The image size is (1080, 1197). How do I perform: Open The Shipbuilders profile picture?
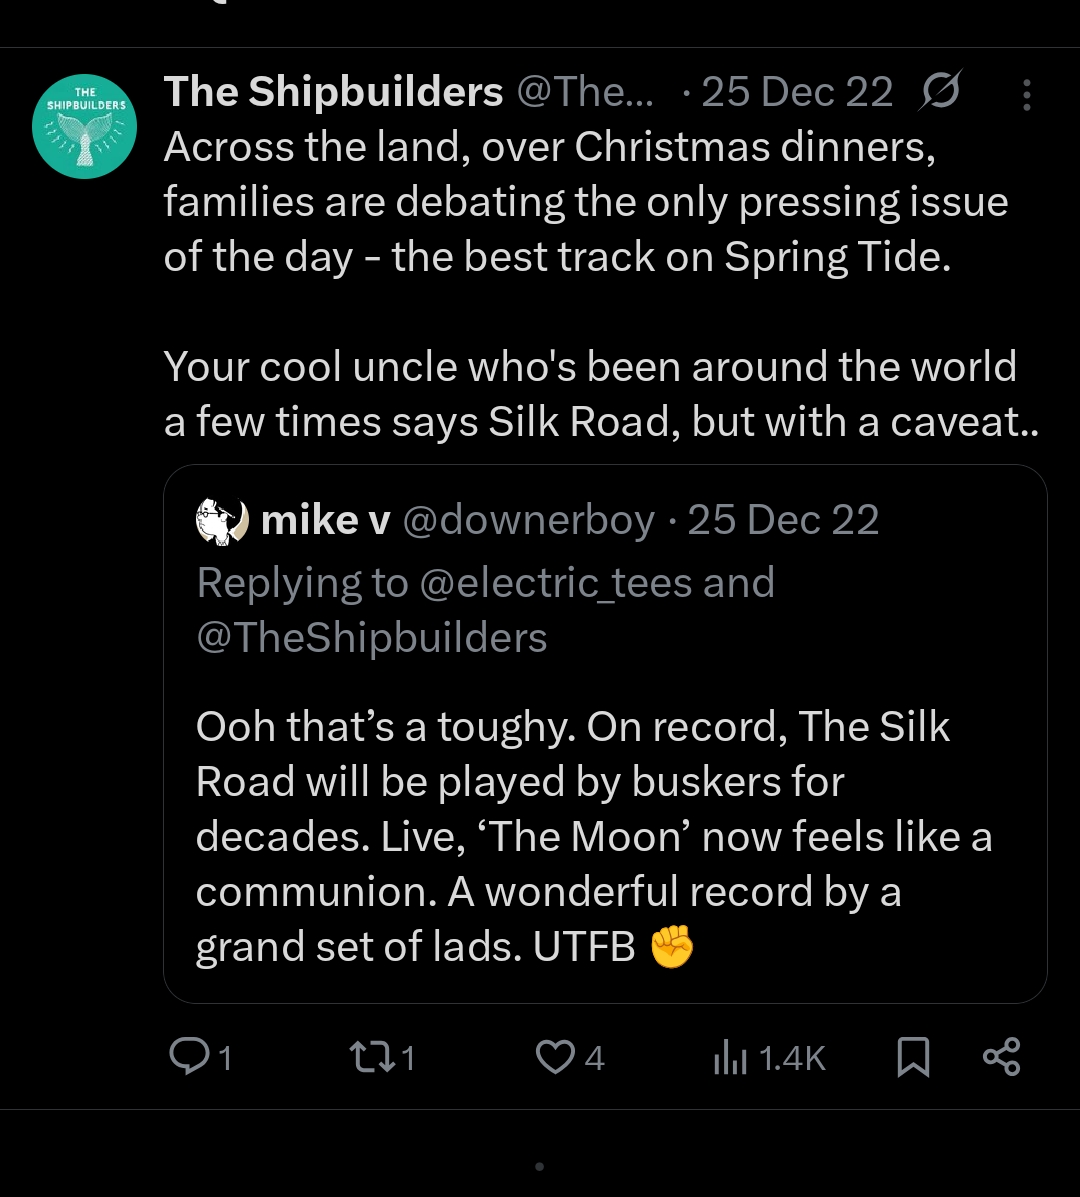coord(84,126)
